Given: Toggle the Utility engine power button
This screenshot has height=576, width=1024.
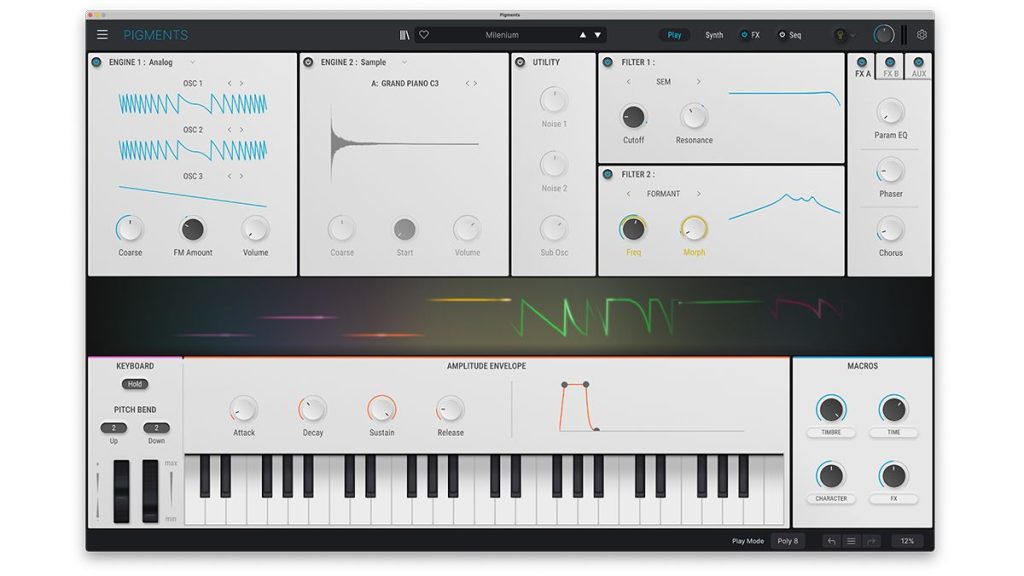Looking at the screenshot, I should coord(520,62).
